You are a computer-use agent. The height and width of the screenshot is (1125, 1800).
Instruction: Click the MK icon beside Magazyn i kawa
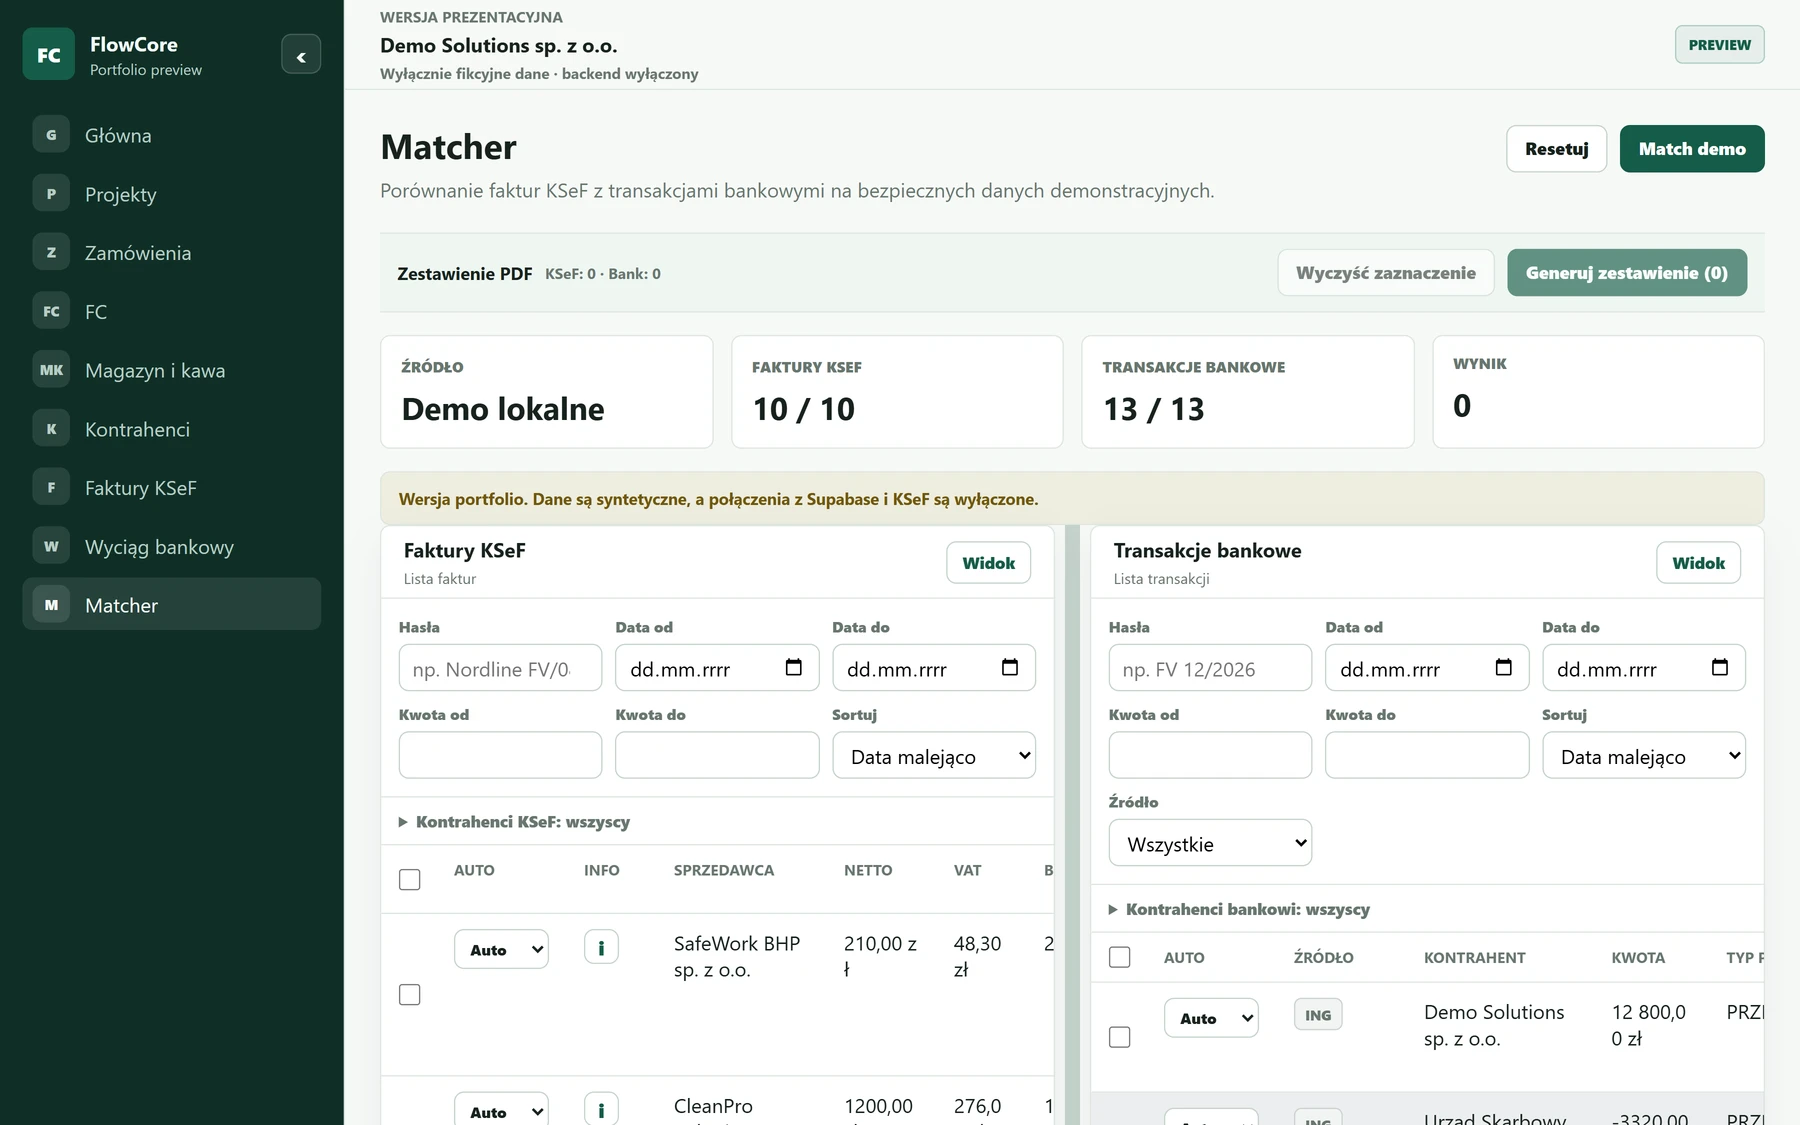coord(51,370)
